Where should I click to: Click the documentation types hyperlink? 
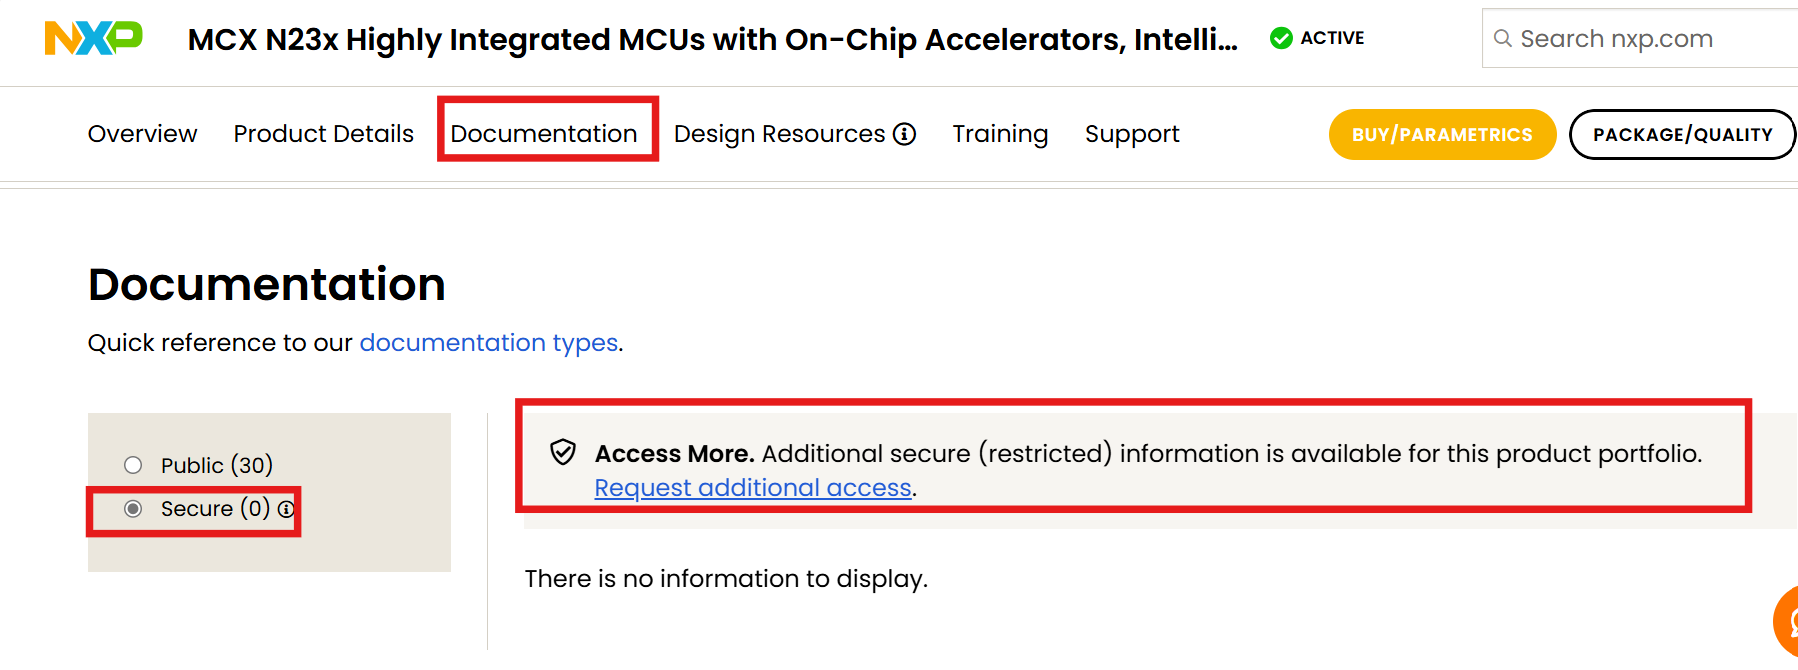pyautogui.click(x=488, y=342)
